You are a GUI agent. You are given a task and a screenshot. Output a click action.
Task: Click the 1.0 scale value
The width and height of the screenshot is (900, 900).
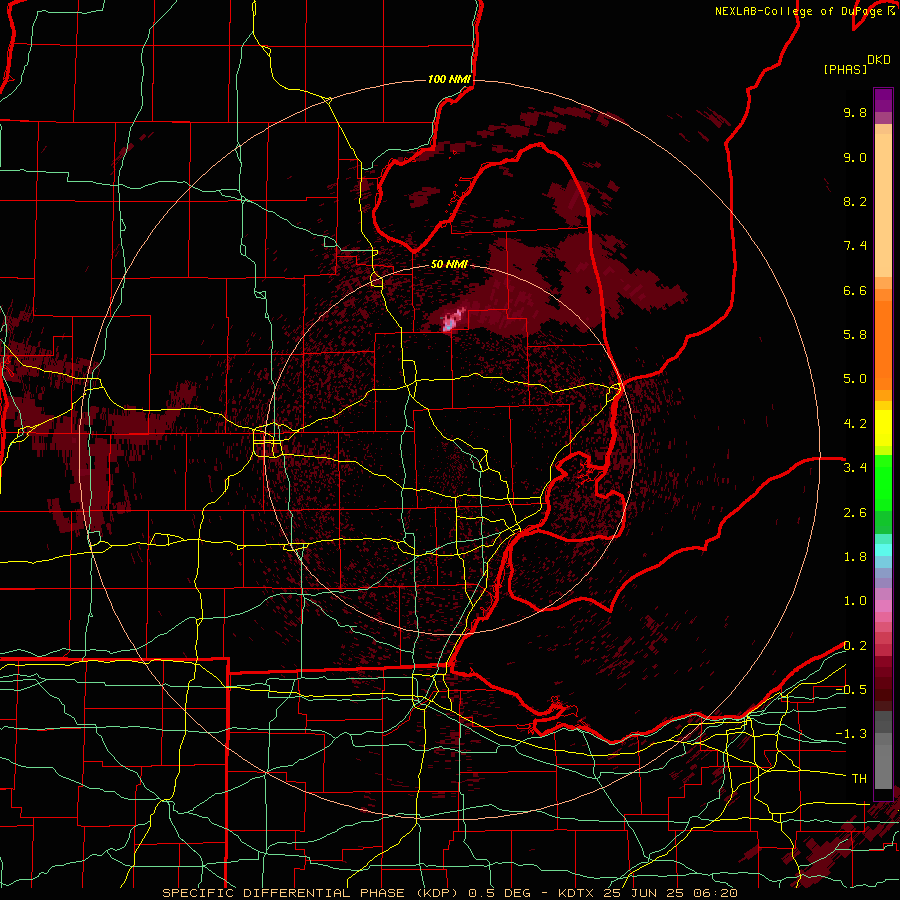coord(855,601)
